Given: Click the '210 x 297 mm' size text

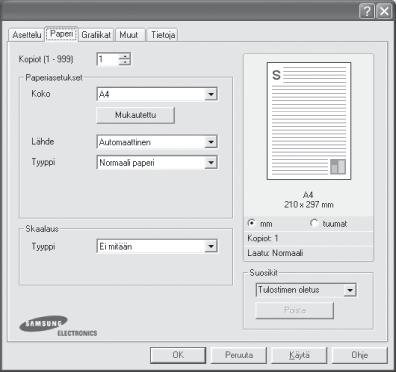Looking at the screenshot, I should [309, 205].
